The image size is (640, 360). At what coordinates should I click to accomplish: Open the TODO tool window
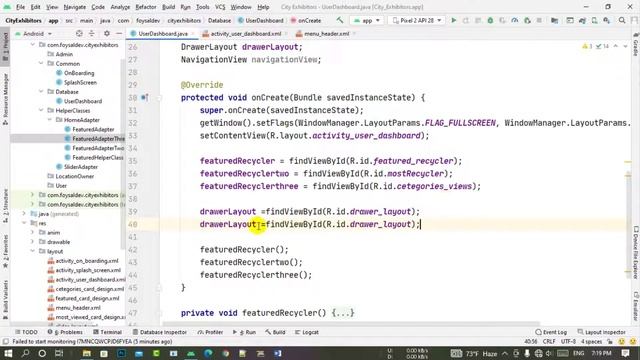[x=26, y=332]
